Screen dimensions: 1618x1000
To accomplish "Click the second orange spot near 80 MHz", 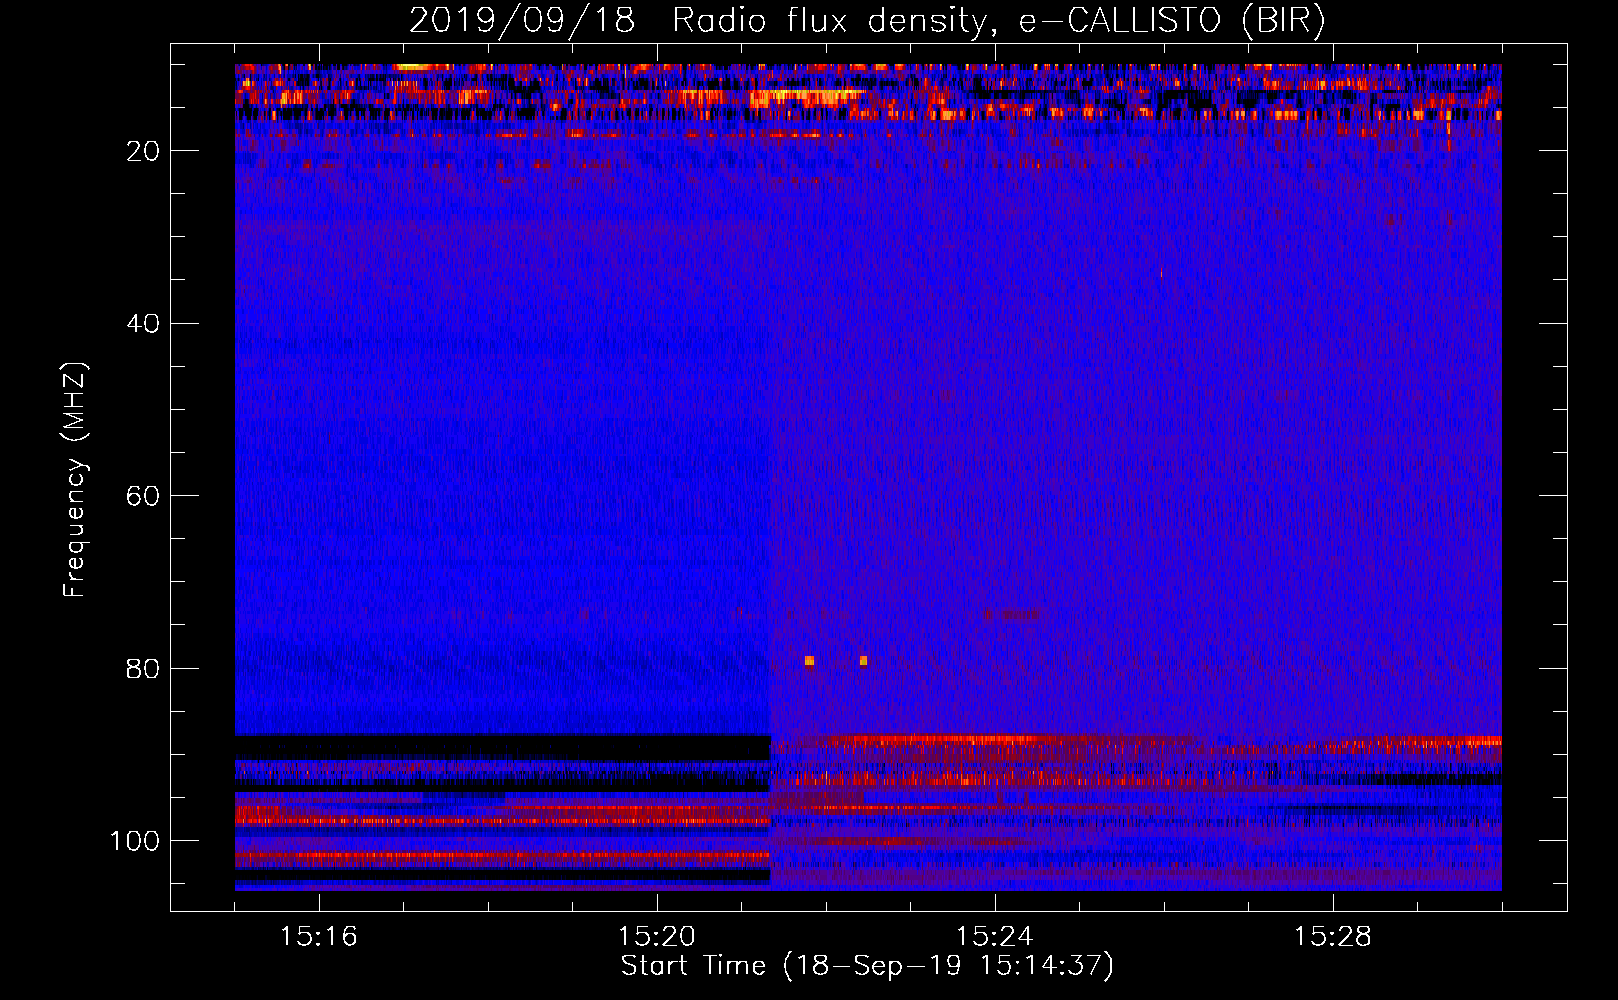I will pos(863,661).
